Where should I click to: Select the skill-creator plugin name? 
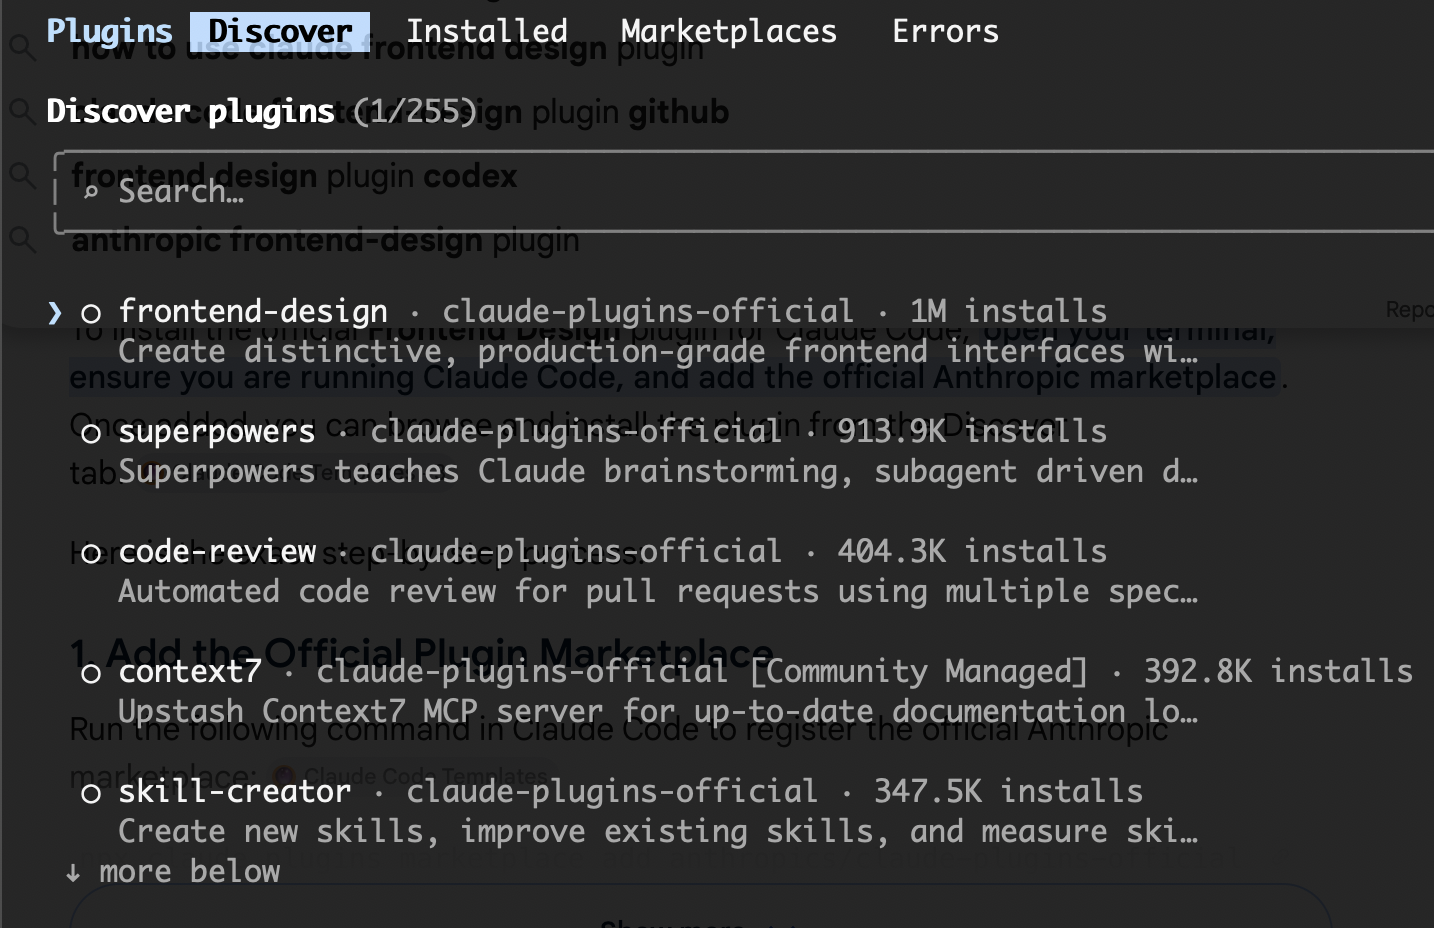235,791
